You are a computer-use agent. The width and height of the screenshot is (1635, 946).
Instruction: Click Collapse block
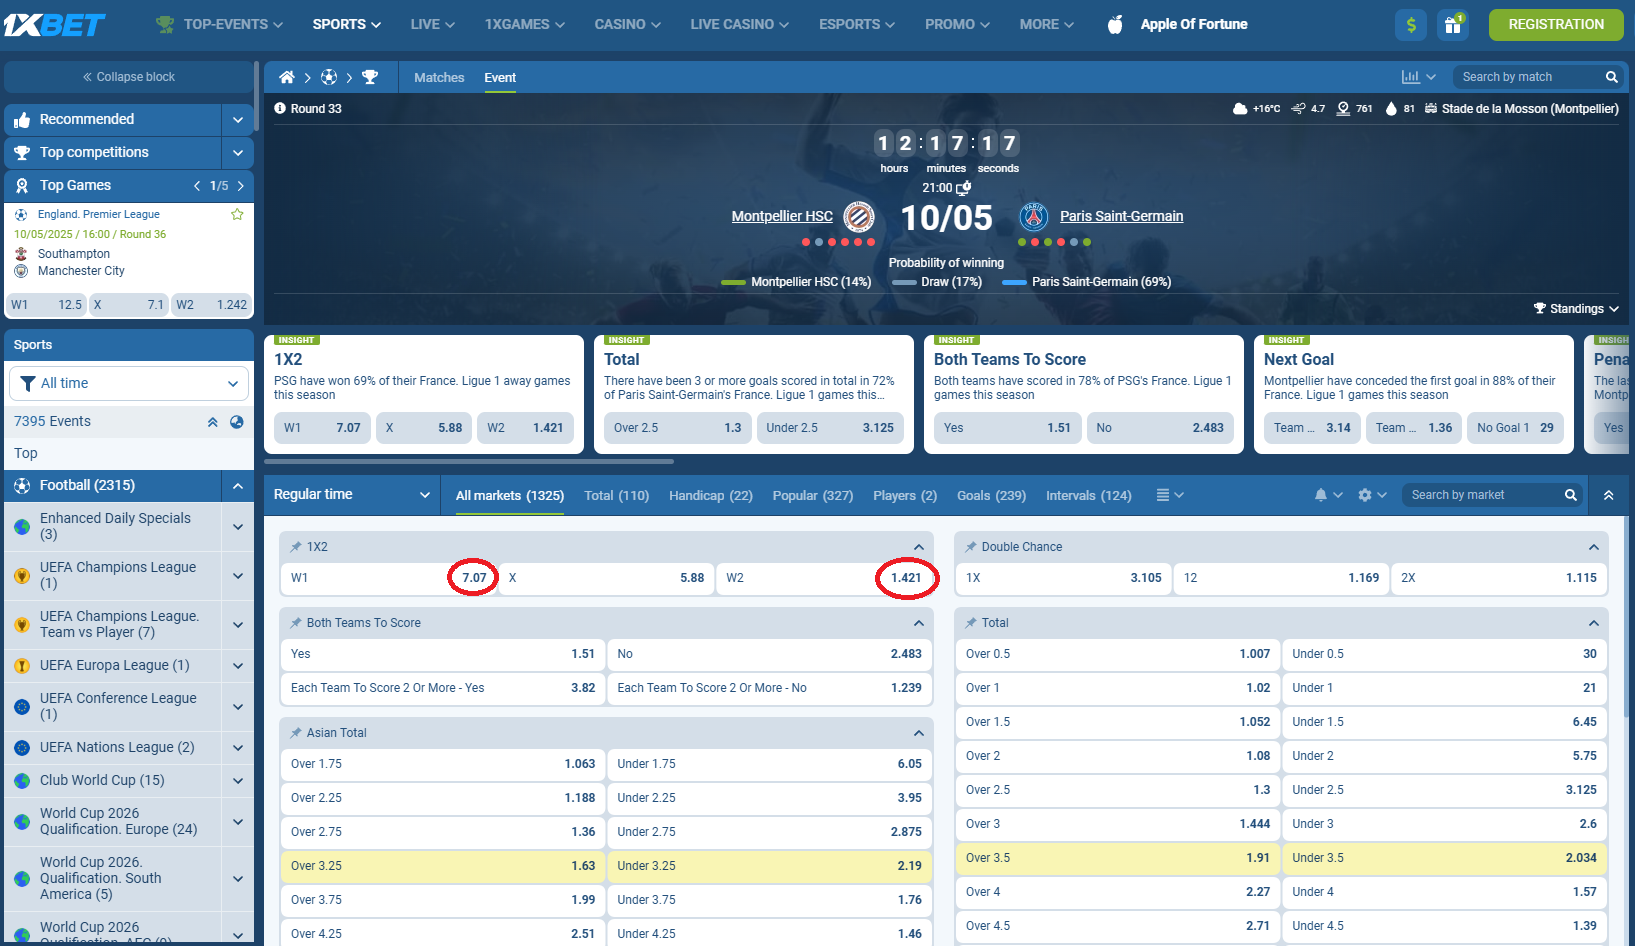[129, 77]
